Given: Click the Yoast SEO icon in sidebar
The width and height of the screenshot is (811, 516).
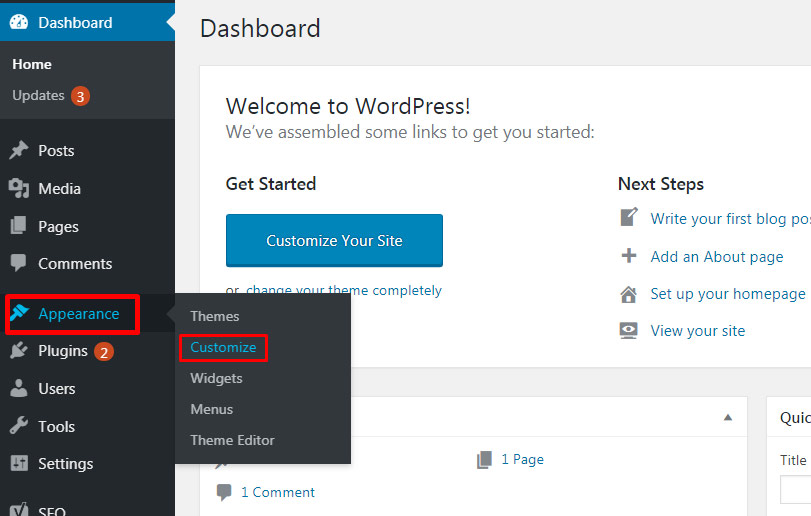Looking at the screenshot, I should (x=19, y=509).
